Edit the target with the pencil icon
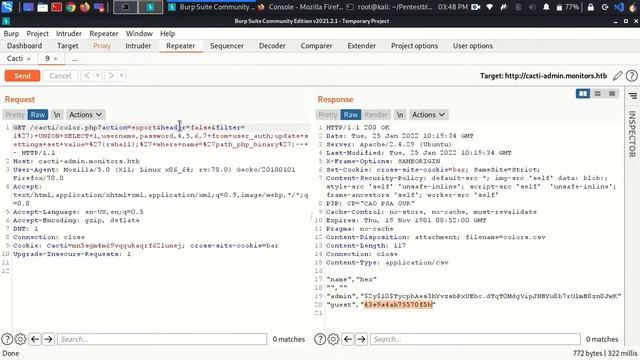This screenshot has height=360, width=640. pyautogui.click(x=618, y=76)
